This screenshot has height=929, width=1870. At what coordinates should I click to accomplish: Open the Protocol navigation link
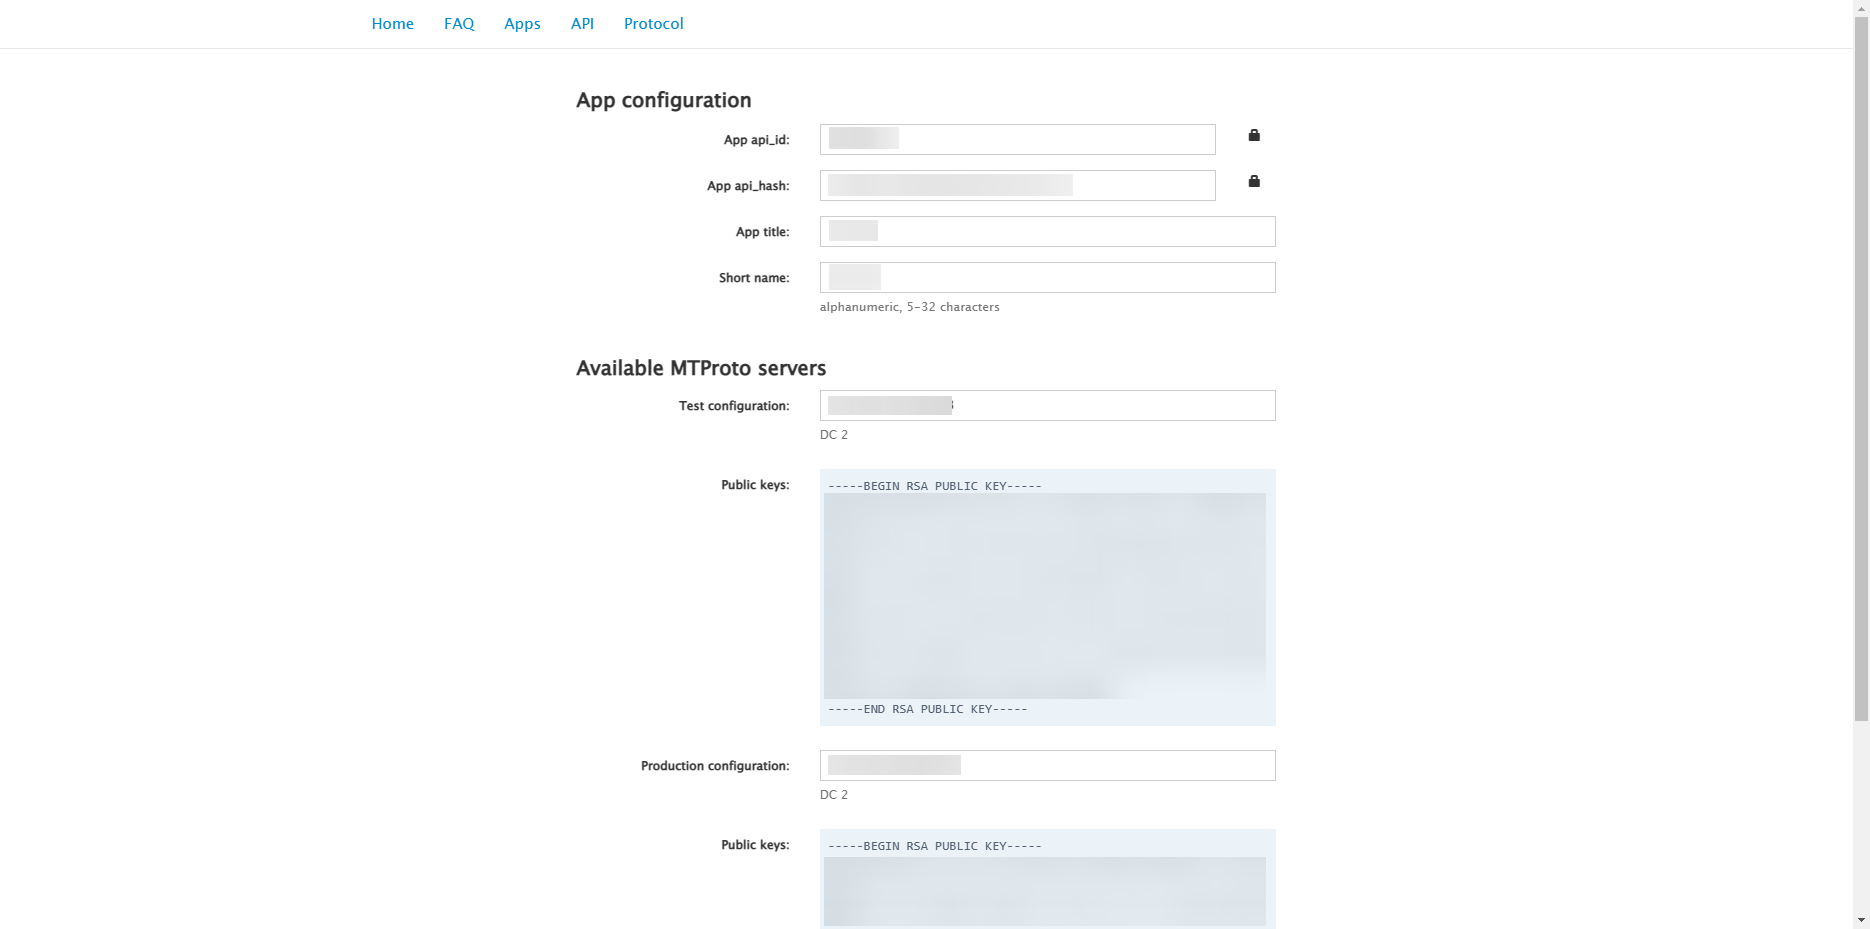click(653, 24)
